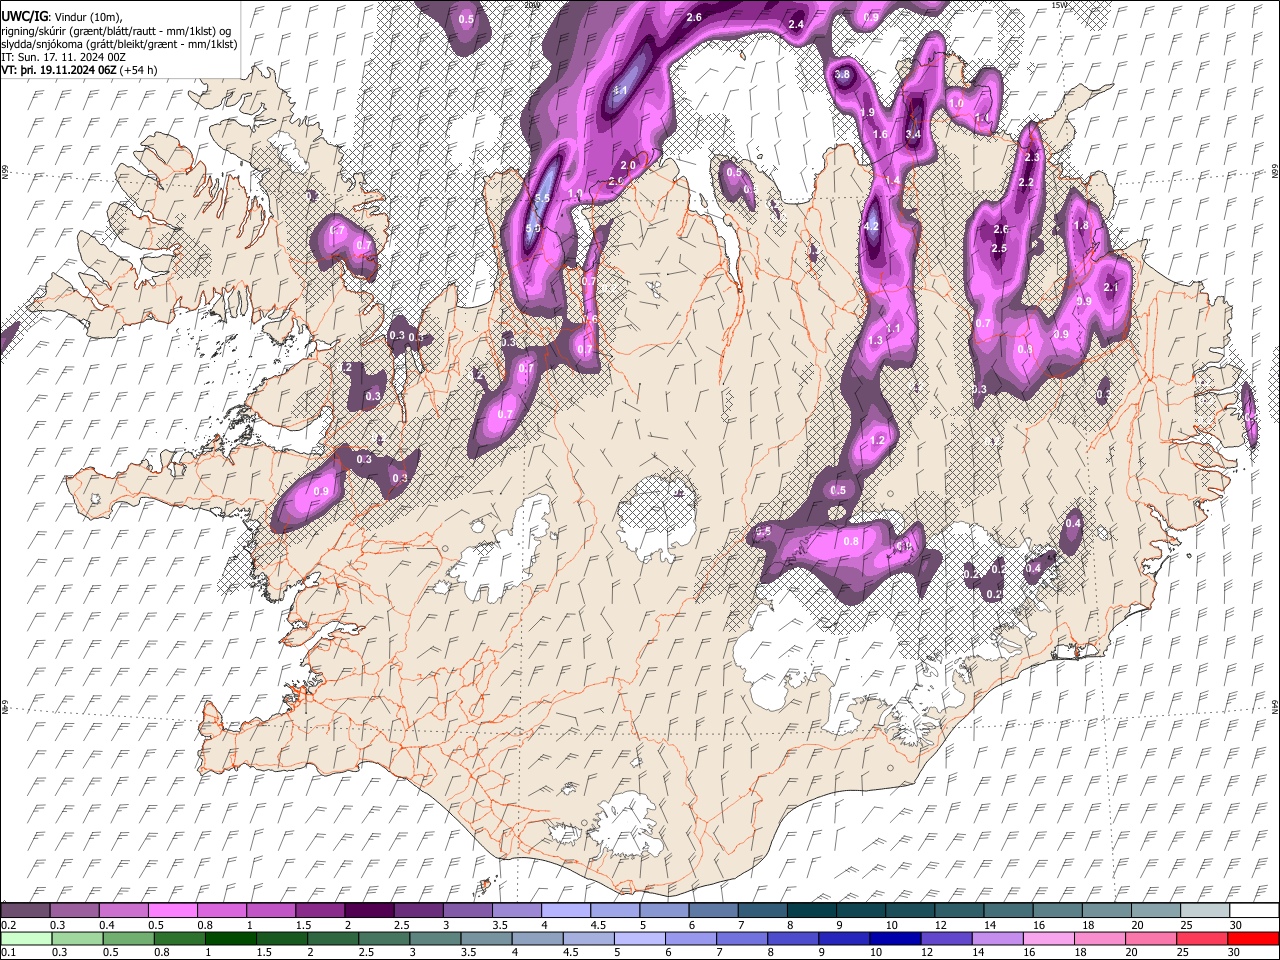Click the darkest purple 2–2.5 snow legend swatch
Screen dimensions: 1280x960
[x=370, y=910]
